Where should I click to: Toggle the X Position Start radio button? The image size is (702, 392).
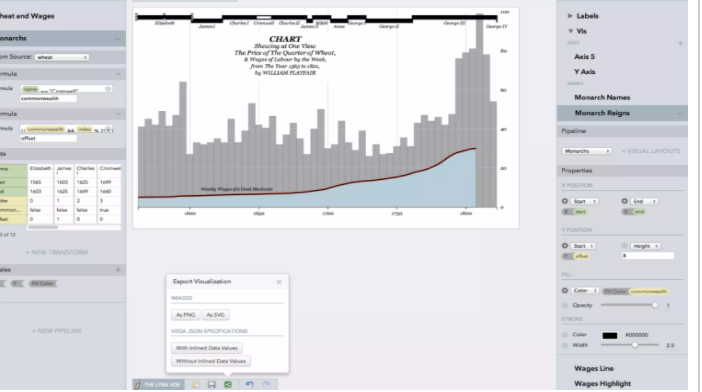click(565, 201)
